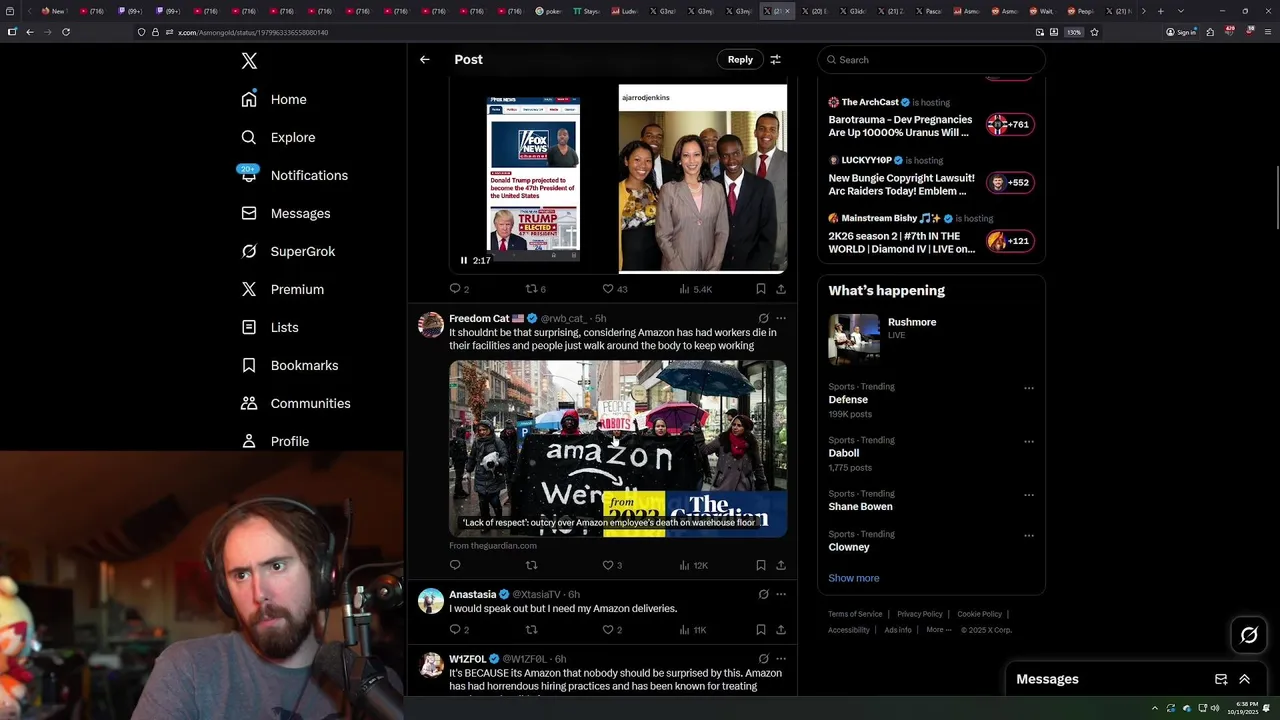
Task: Bookmark Anastasia's post
Action: coord(761,630)
